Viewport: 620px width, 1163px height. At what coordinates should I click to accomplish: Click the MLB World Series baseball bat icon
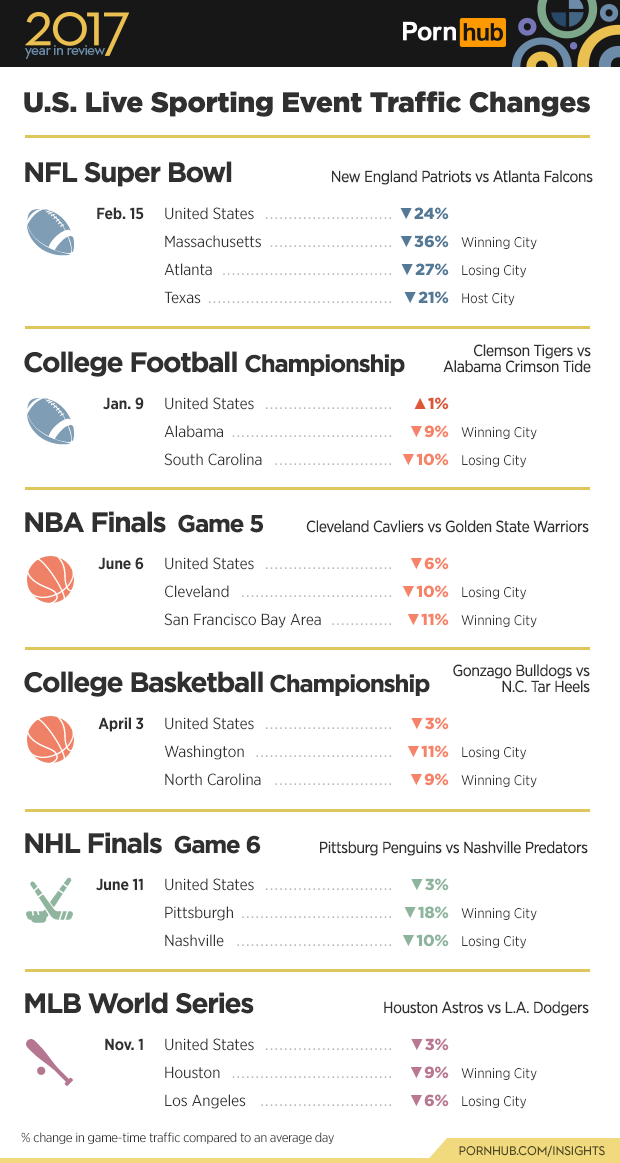[x=50, y=1061]
